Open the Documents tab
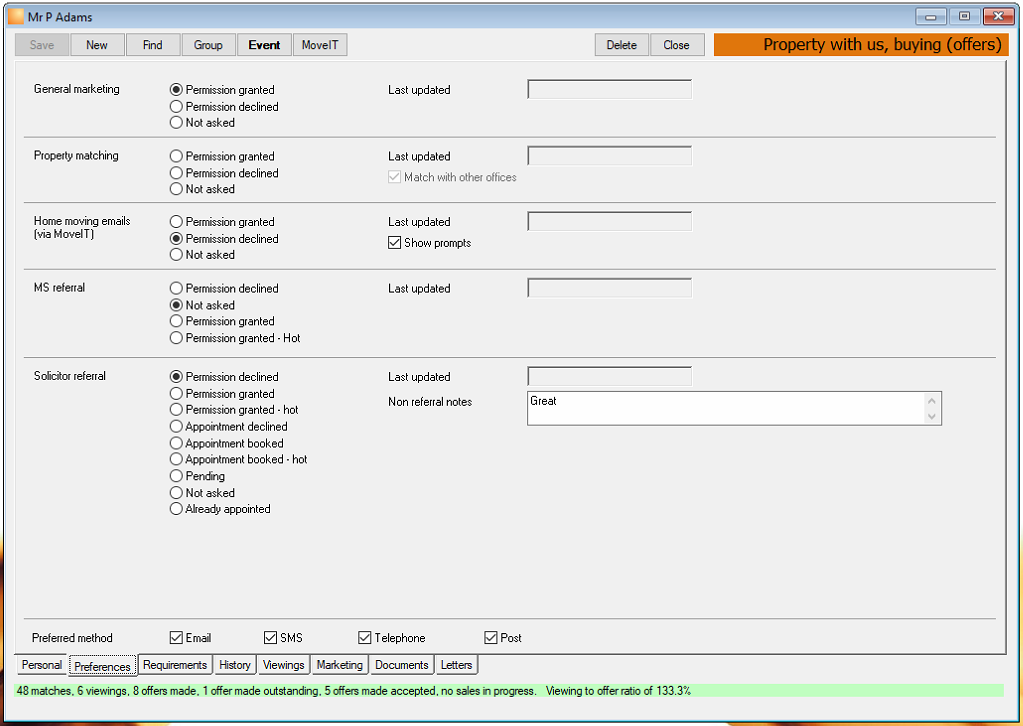The height and width of the screenshot is (726, 1023). 402,665
